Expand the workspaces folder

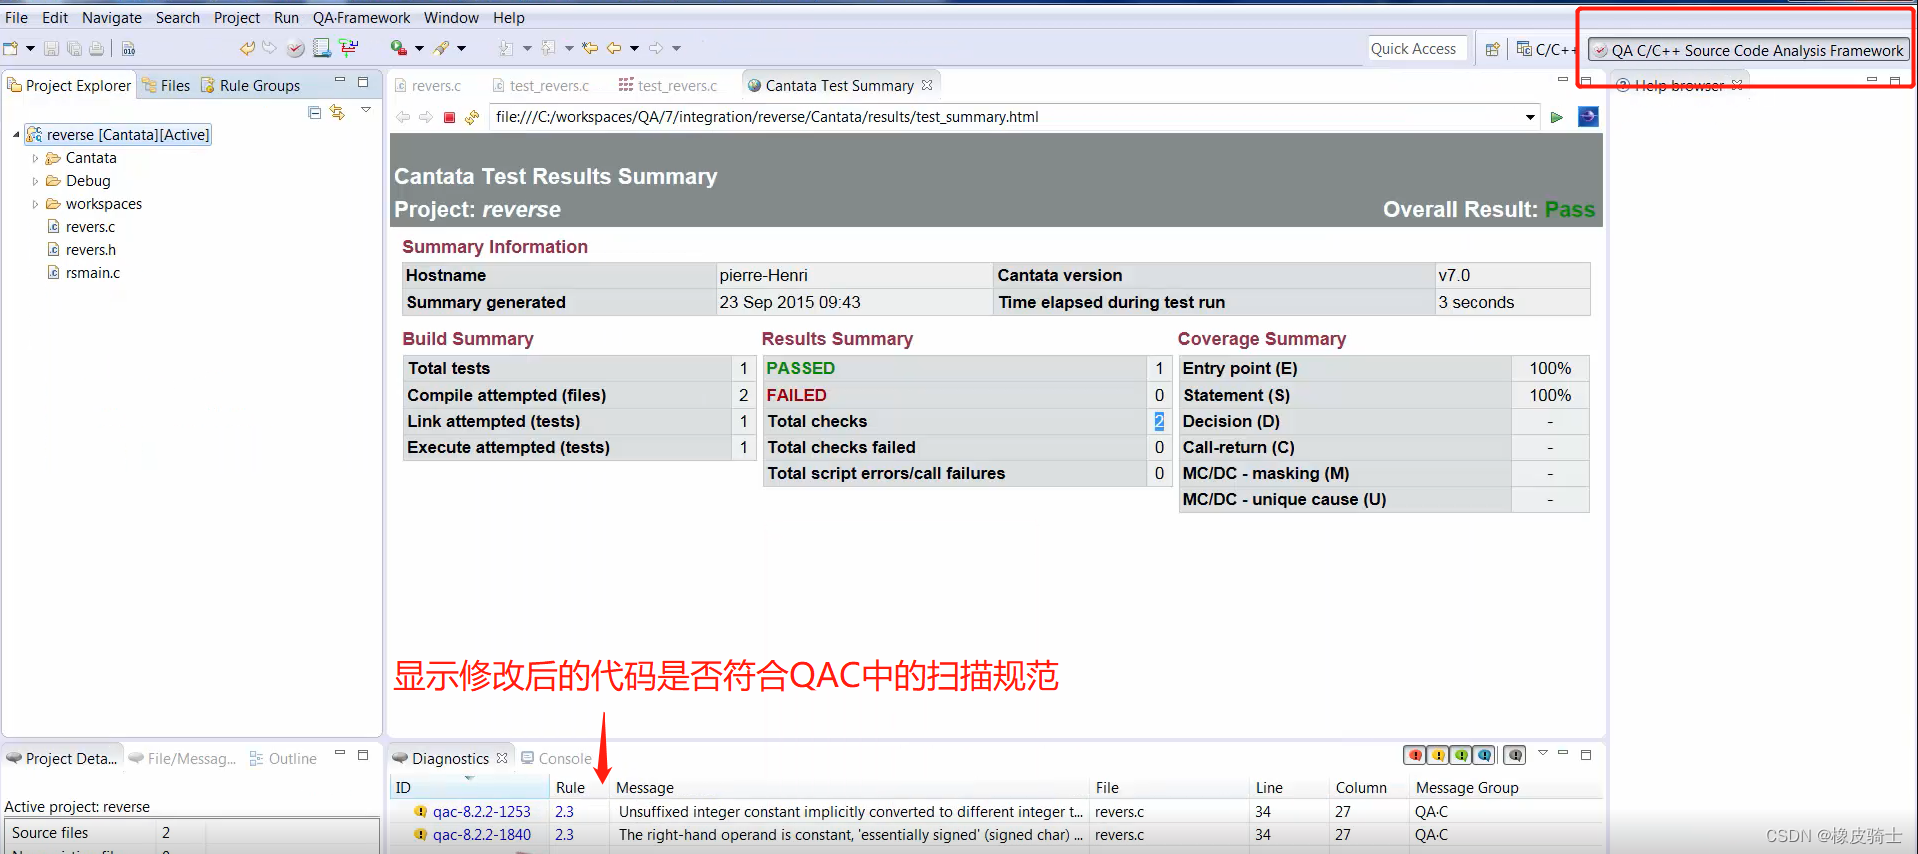[35, 204]
